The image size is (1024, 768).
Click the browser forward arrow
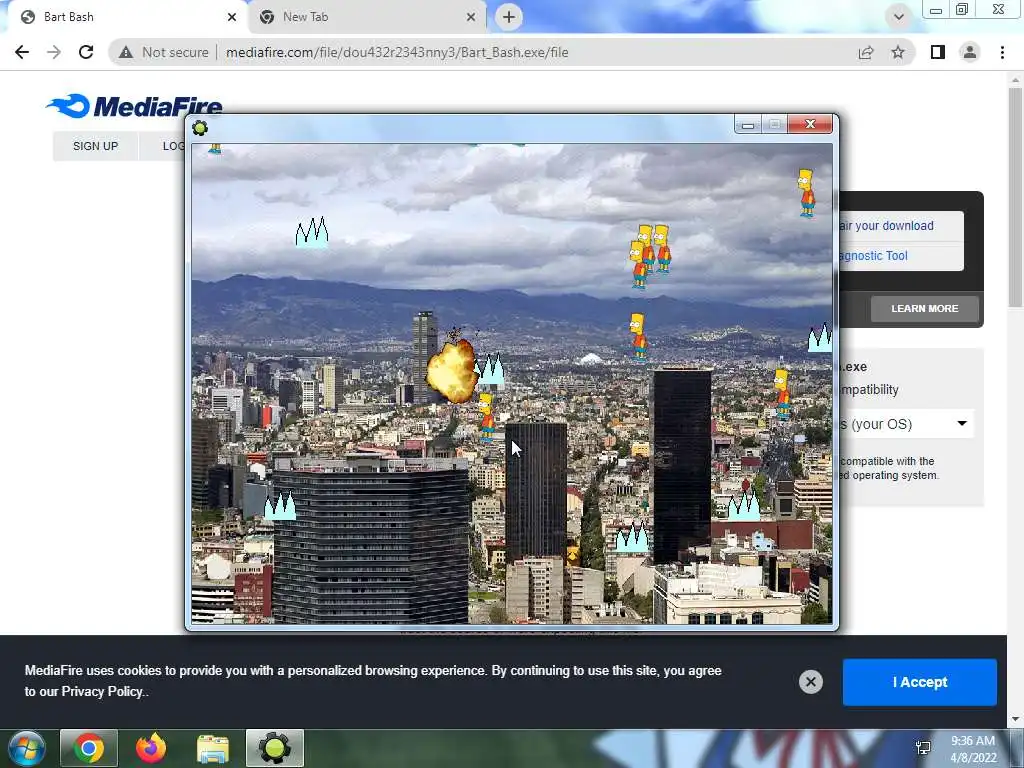(54, 52)
